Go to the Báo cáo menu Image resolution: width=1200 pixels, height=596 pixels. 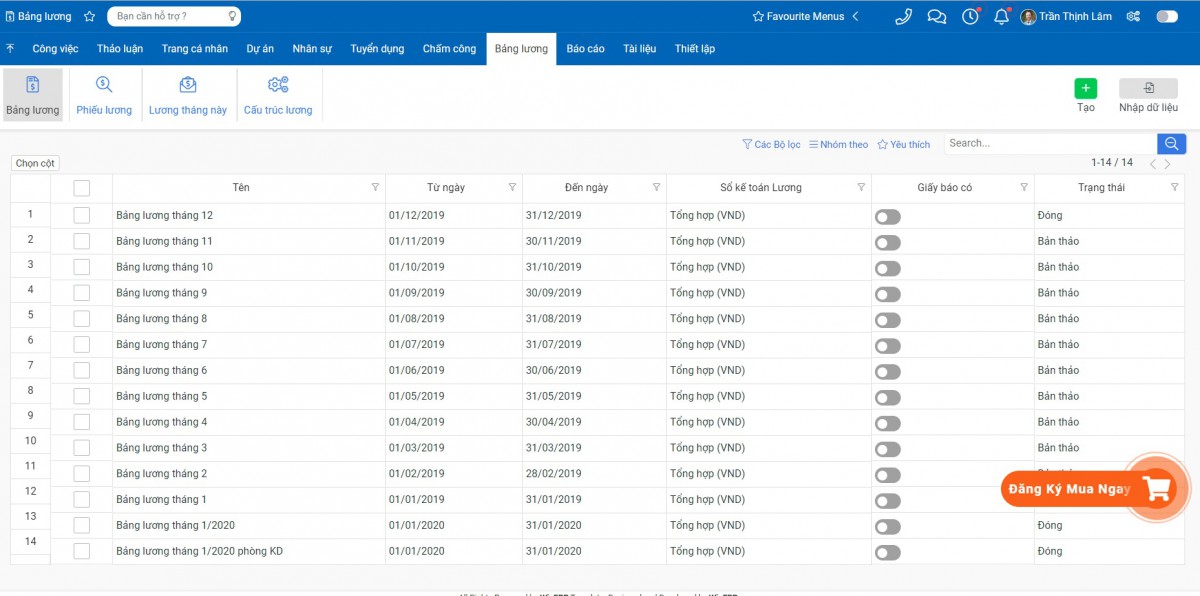[585, 49]
